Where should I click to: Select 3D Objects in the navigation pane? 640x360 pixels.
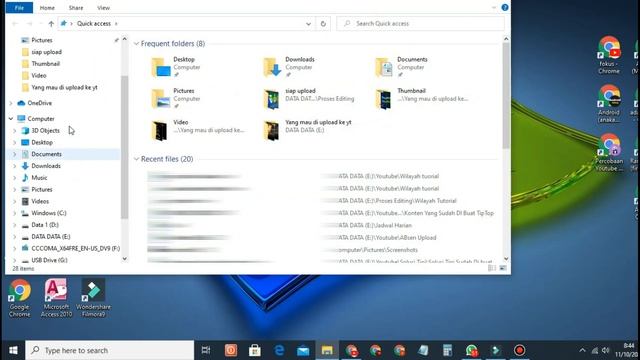click(x=45, y=131)
